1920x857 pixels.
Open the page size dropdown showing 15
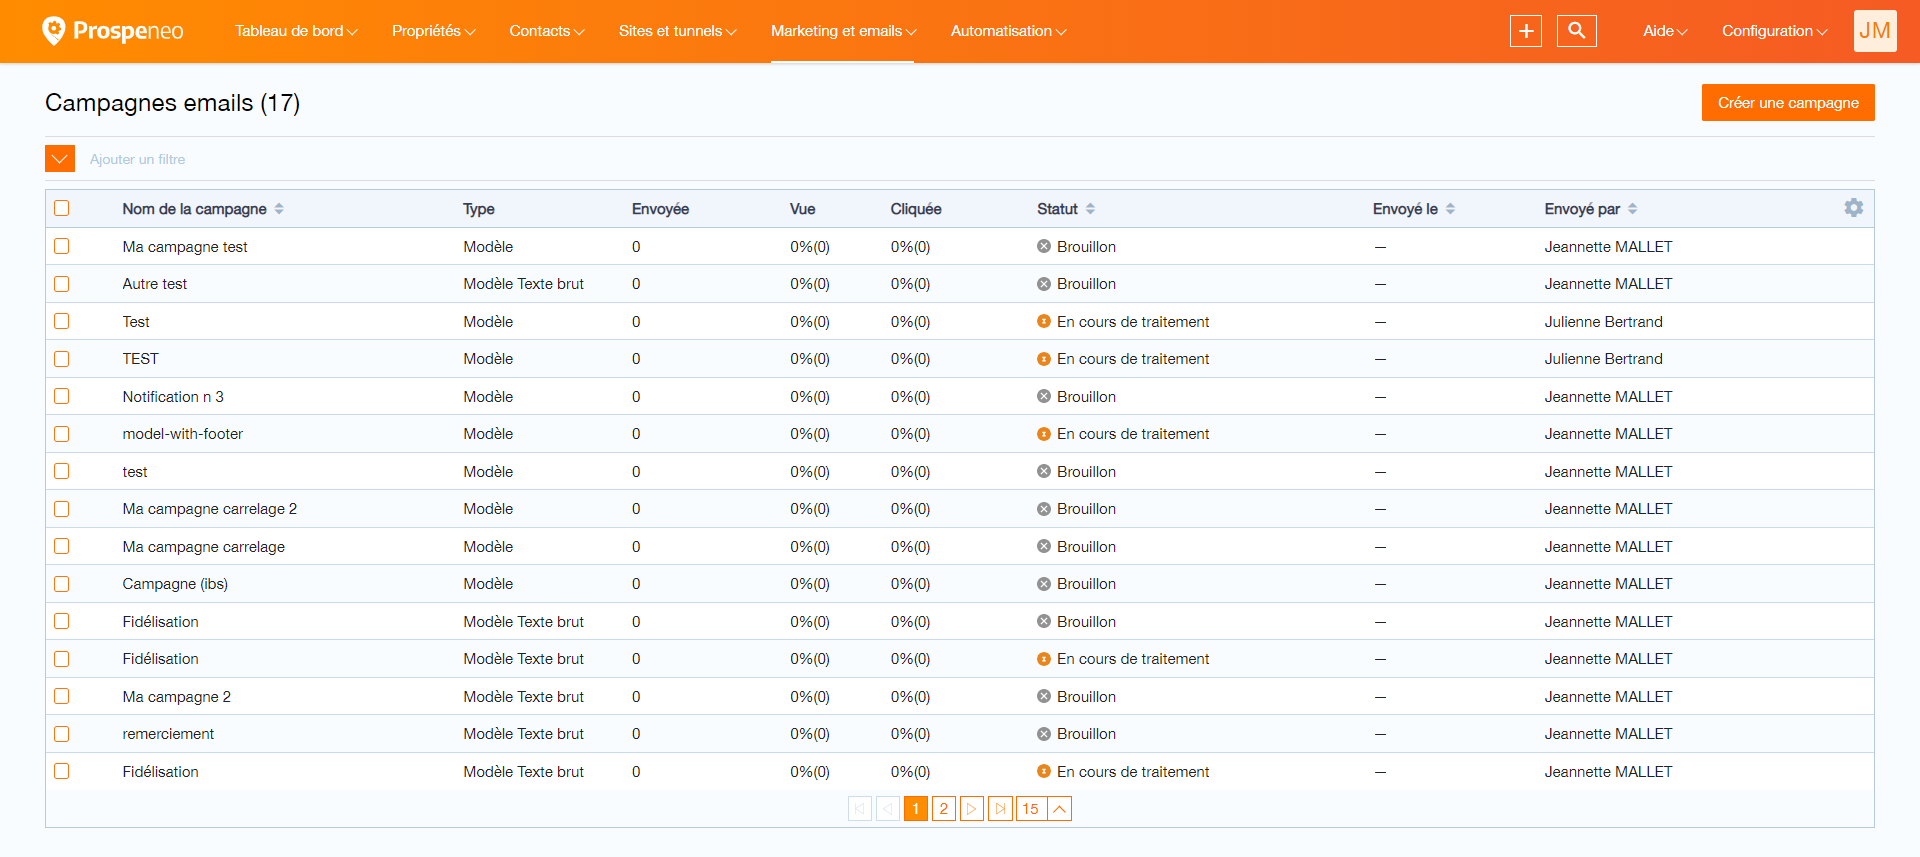1044,809
